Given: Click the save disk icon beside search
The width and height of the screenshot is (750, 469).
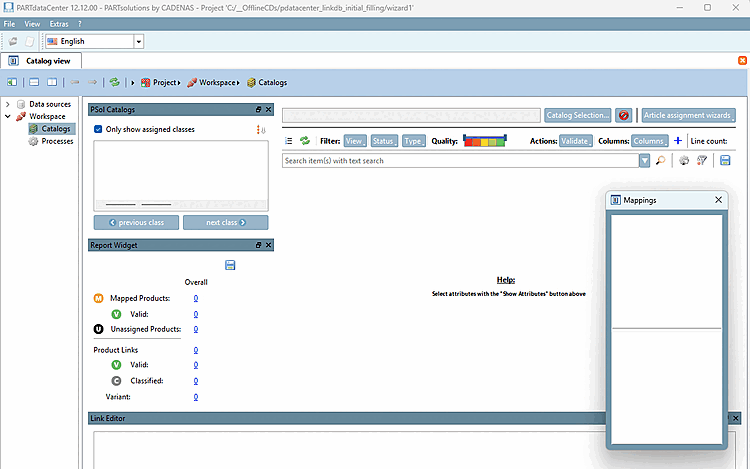Looking at the screenshot, I should tap(725, 161).
